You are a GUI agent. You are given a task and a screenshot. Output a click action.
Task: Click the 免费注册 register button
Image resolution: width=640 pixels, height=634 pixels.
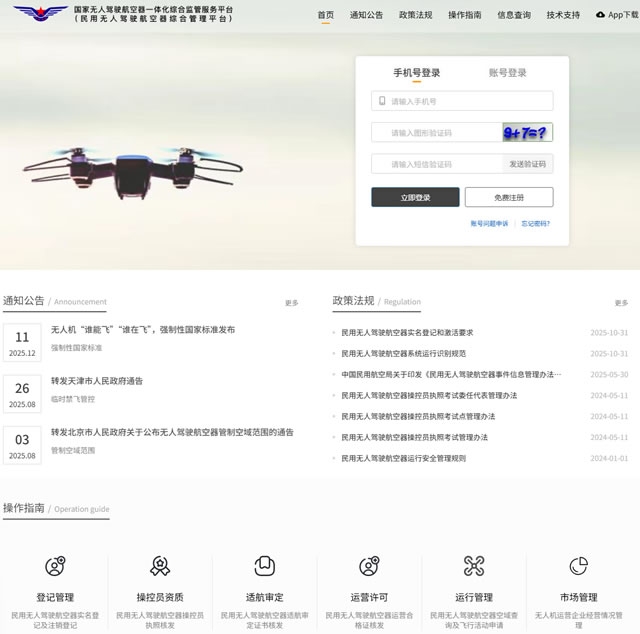click(509, 197)
